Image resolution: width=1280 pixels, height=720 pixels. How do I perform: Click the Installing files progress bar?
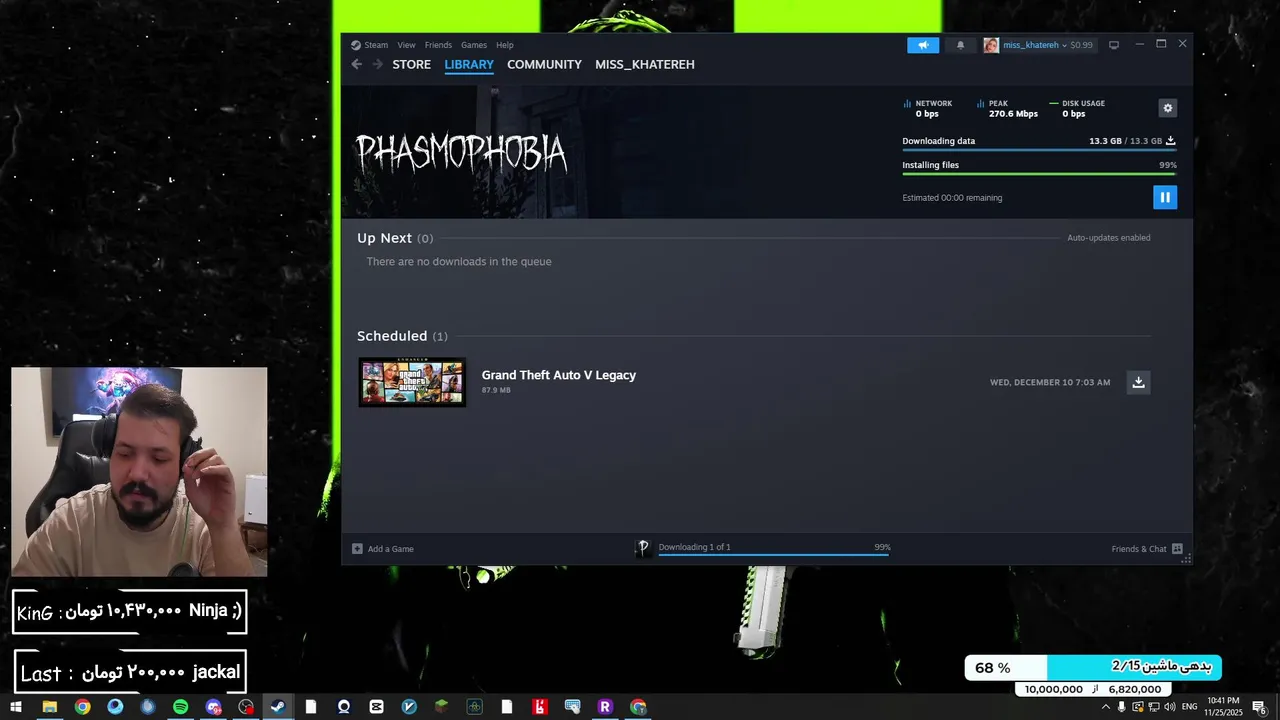tap(1039, 174)
